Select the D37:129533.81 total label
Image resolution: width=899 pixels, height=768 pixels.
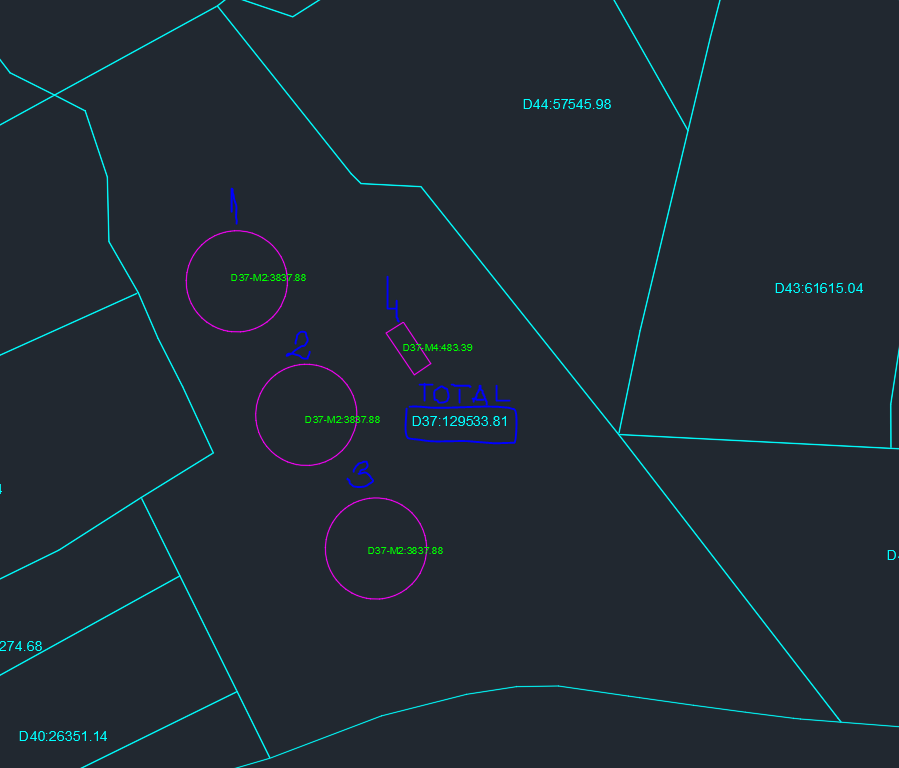460,421
